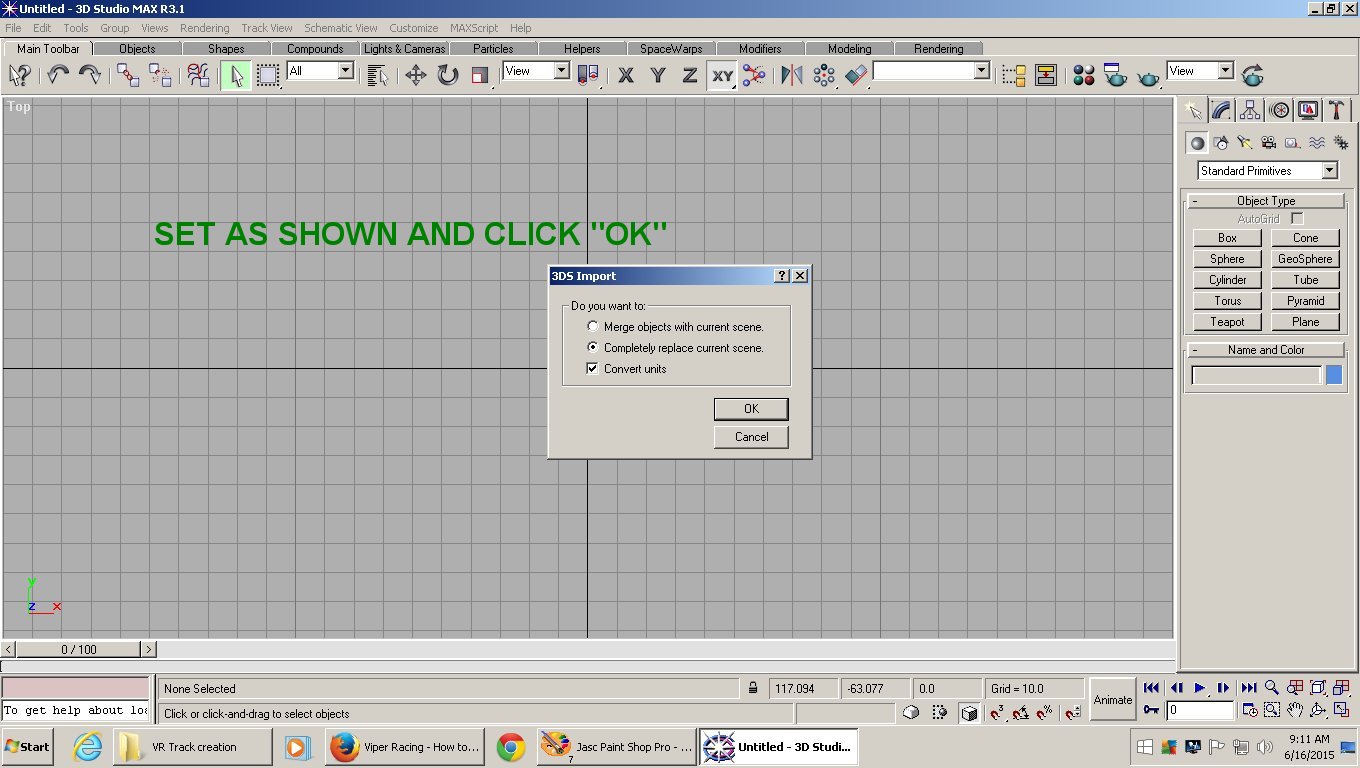Open the reference coordinate View dropdown
Screen dimensions: 1360x768
(535, 71)
